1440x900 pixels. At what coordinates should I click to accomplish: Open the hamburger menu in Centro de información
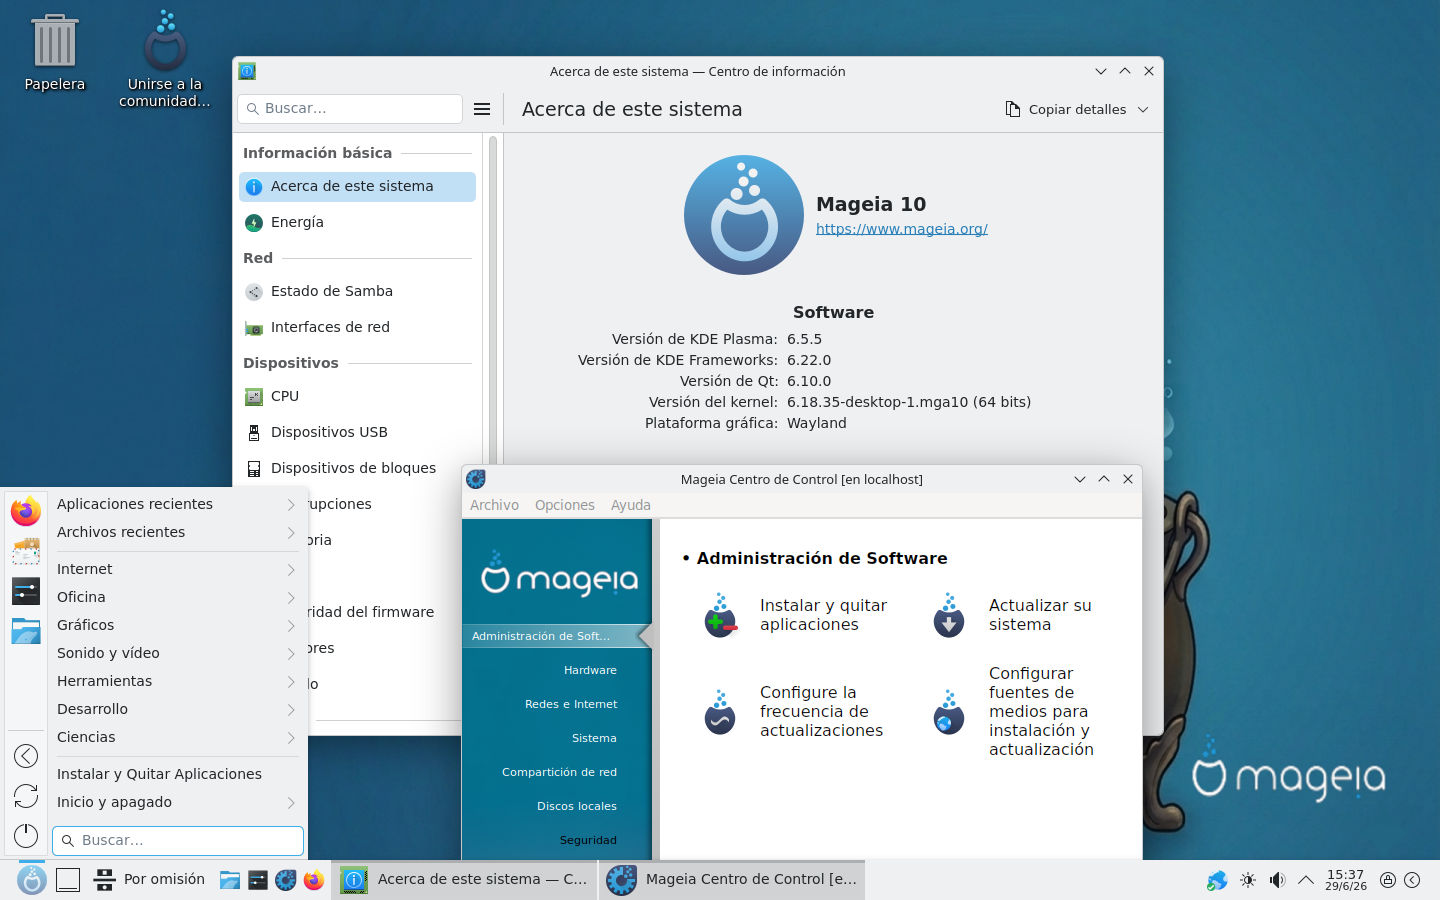(x=482, y=109)
